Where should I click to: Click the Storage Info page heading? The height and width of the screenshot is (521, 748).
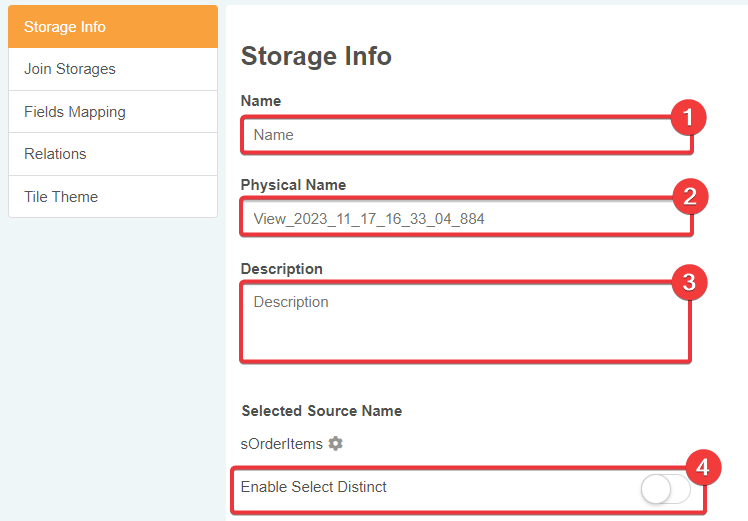pos(316,56)
